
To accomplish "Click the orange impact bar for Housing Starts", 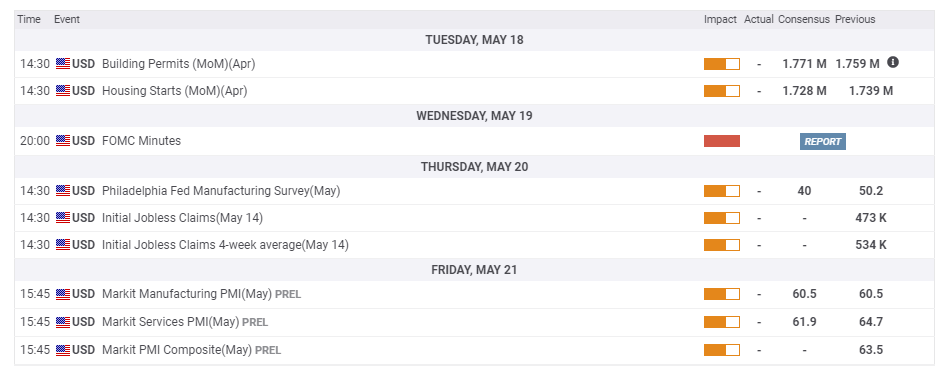I will coord(722,91).
